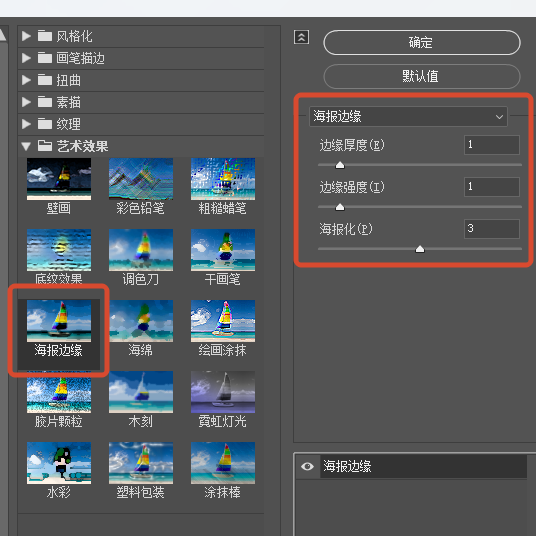Image resolution: width=536 pixels, height=536 pixels.
Task: Collapse the 艺术效果 filter folder
Action: pyautogui.click(x=26, y=146)
